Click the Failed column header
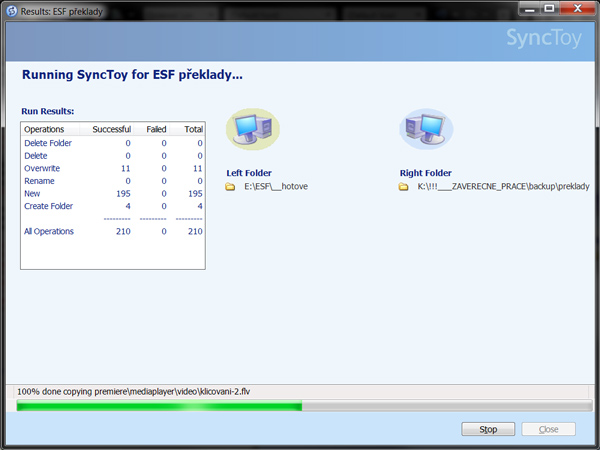 [156, 129]
